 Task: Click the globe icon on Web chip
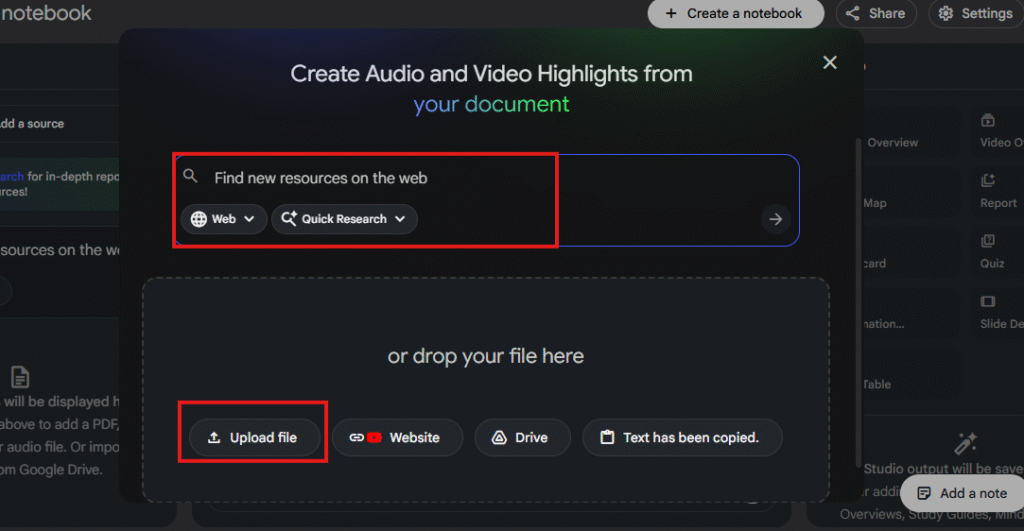[199, 219]
